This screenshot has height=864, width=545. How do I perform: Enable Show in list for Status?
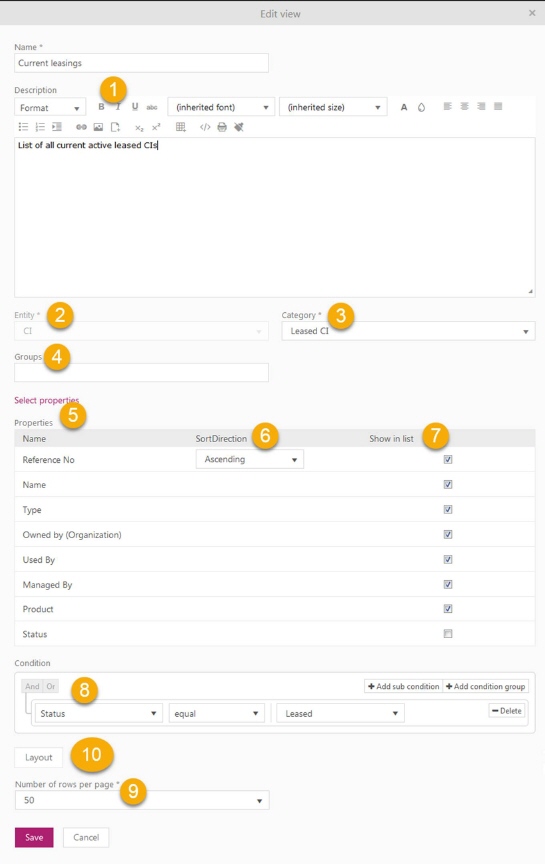click(448, 634)
